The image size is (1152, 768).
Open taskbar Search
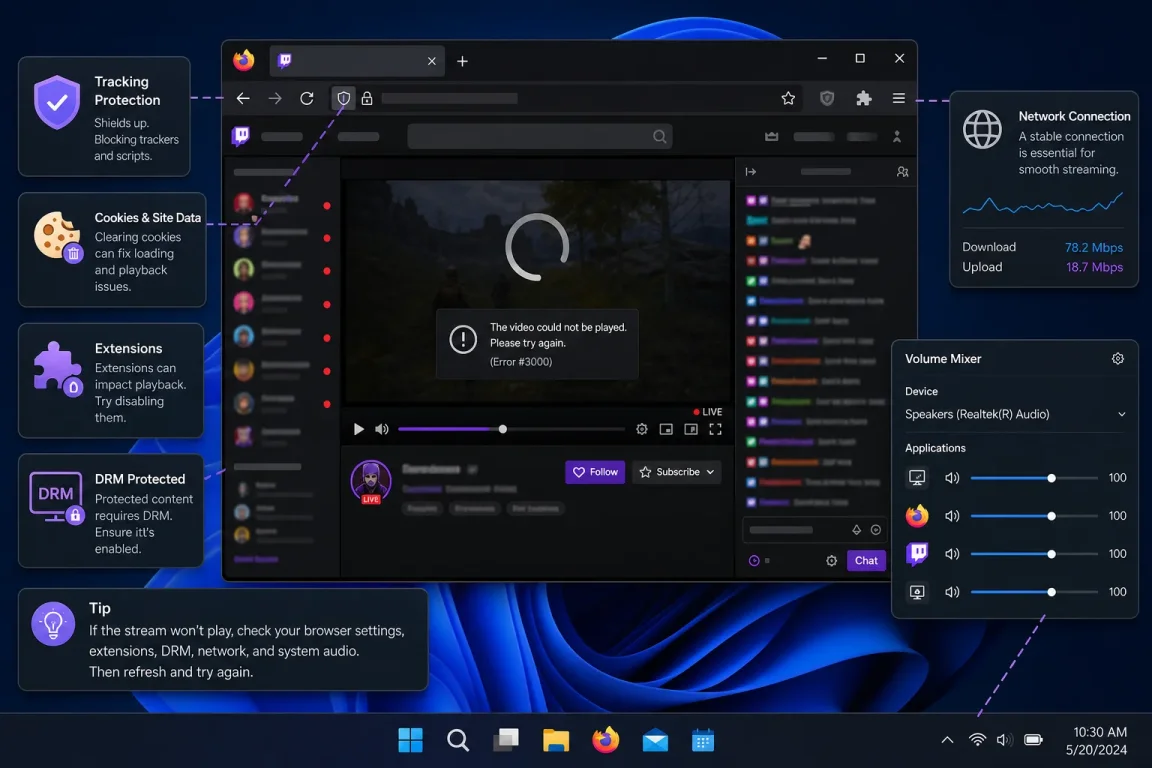click(x=458, y=740)
